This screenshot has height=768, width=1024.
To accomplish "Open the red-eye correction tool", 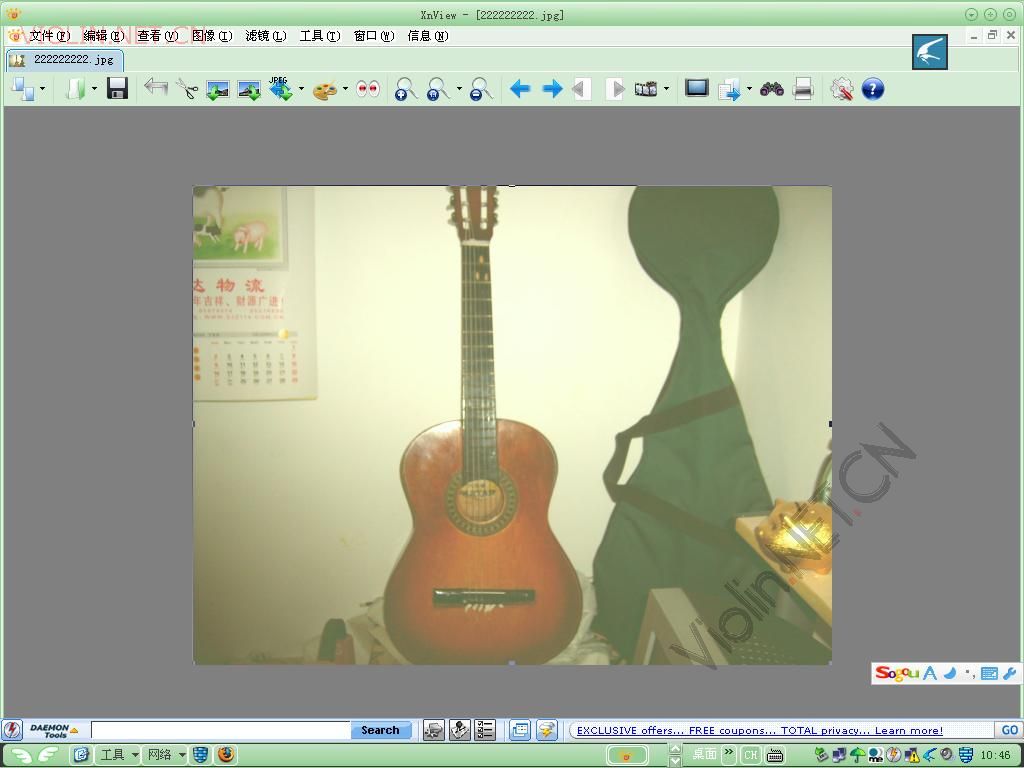I will click(368, 89).
